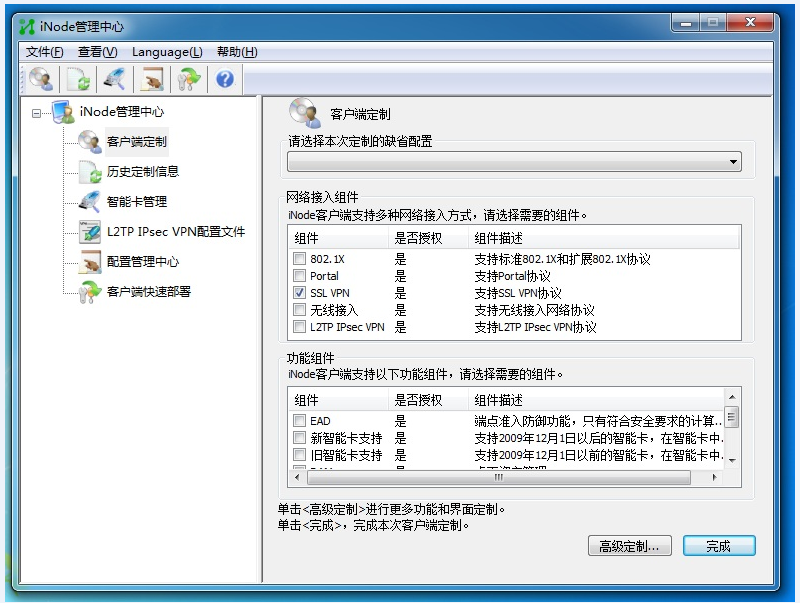
Task: Click the text 支持Portal协议
Action: (x=512, y=276)
